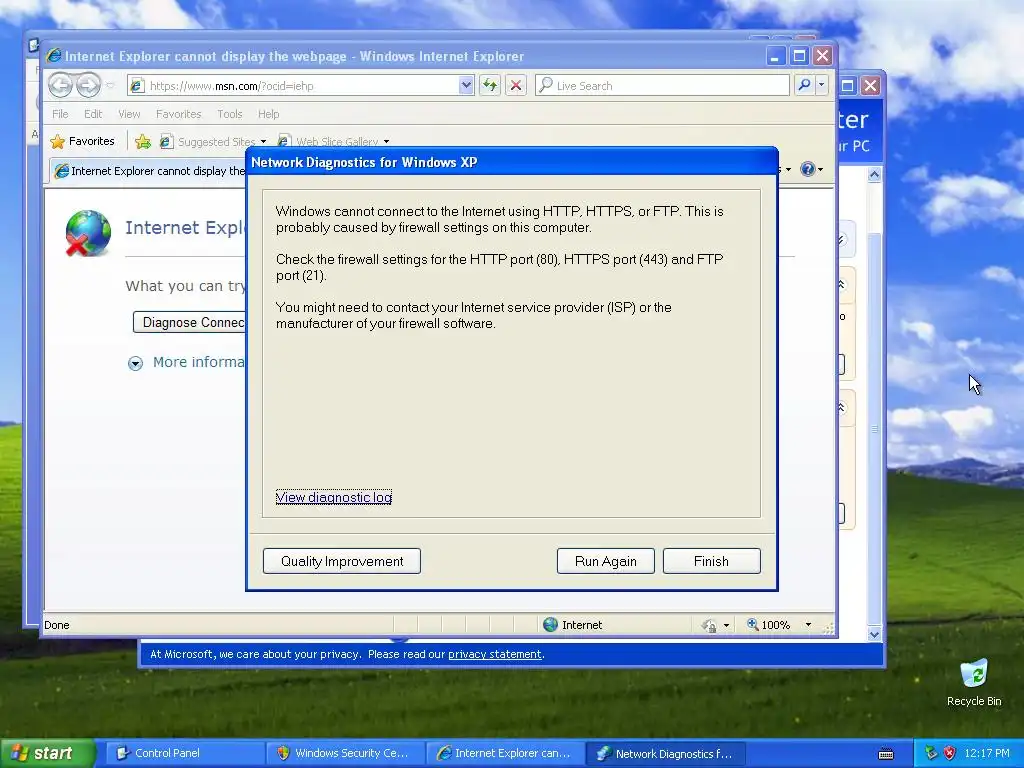1024x768 pixels.
Task: Maximize the Internet Explorer window
Action: click(799, 56)
